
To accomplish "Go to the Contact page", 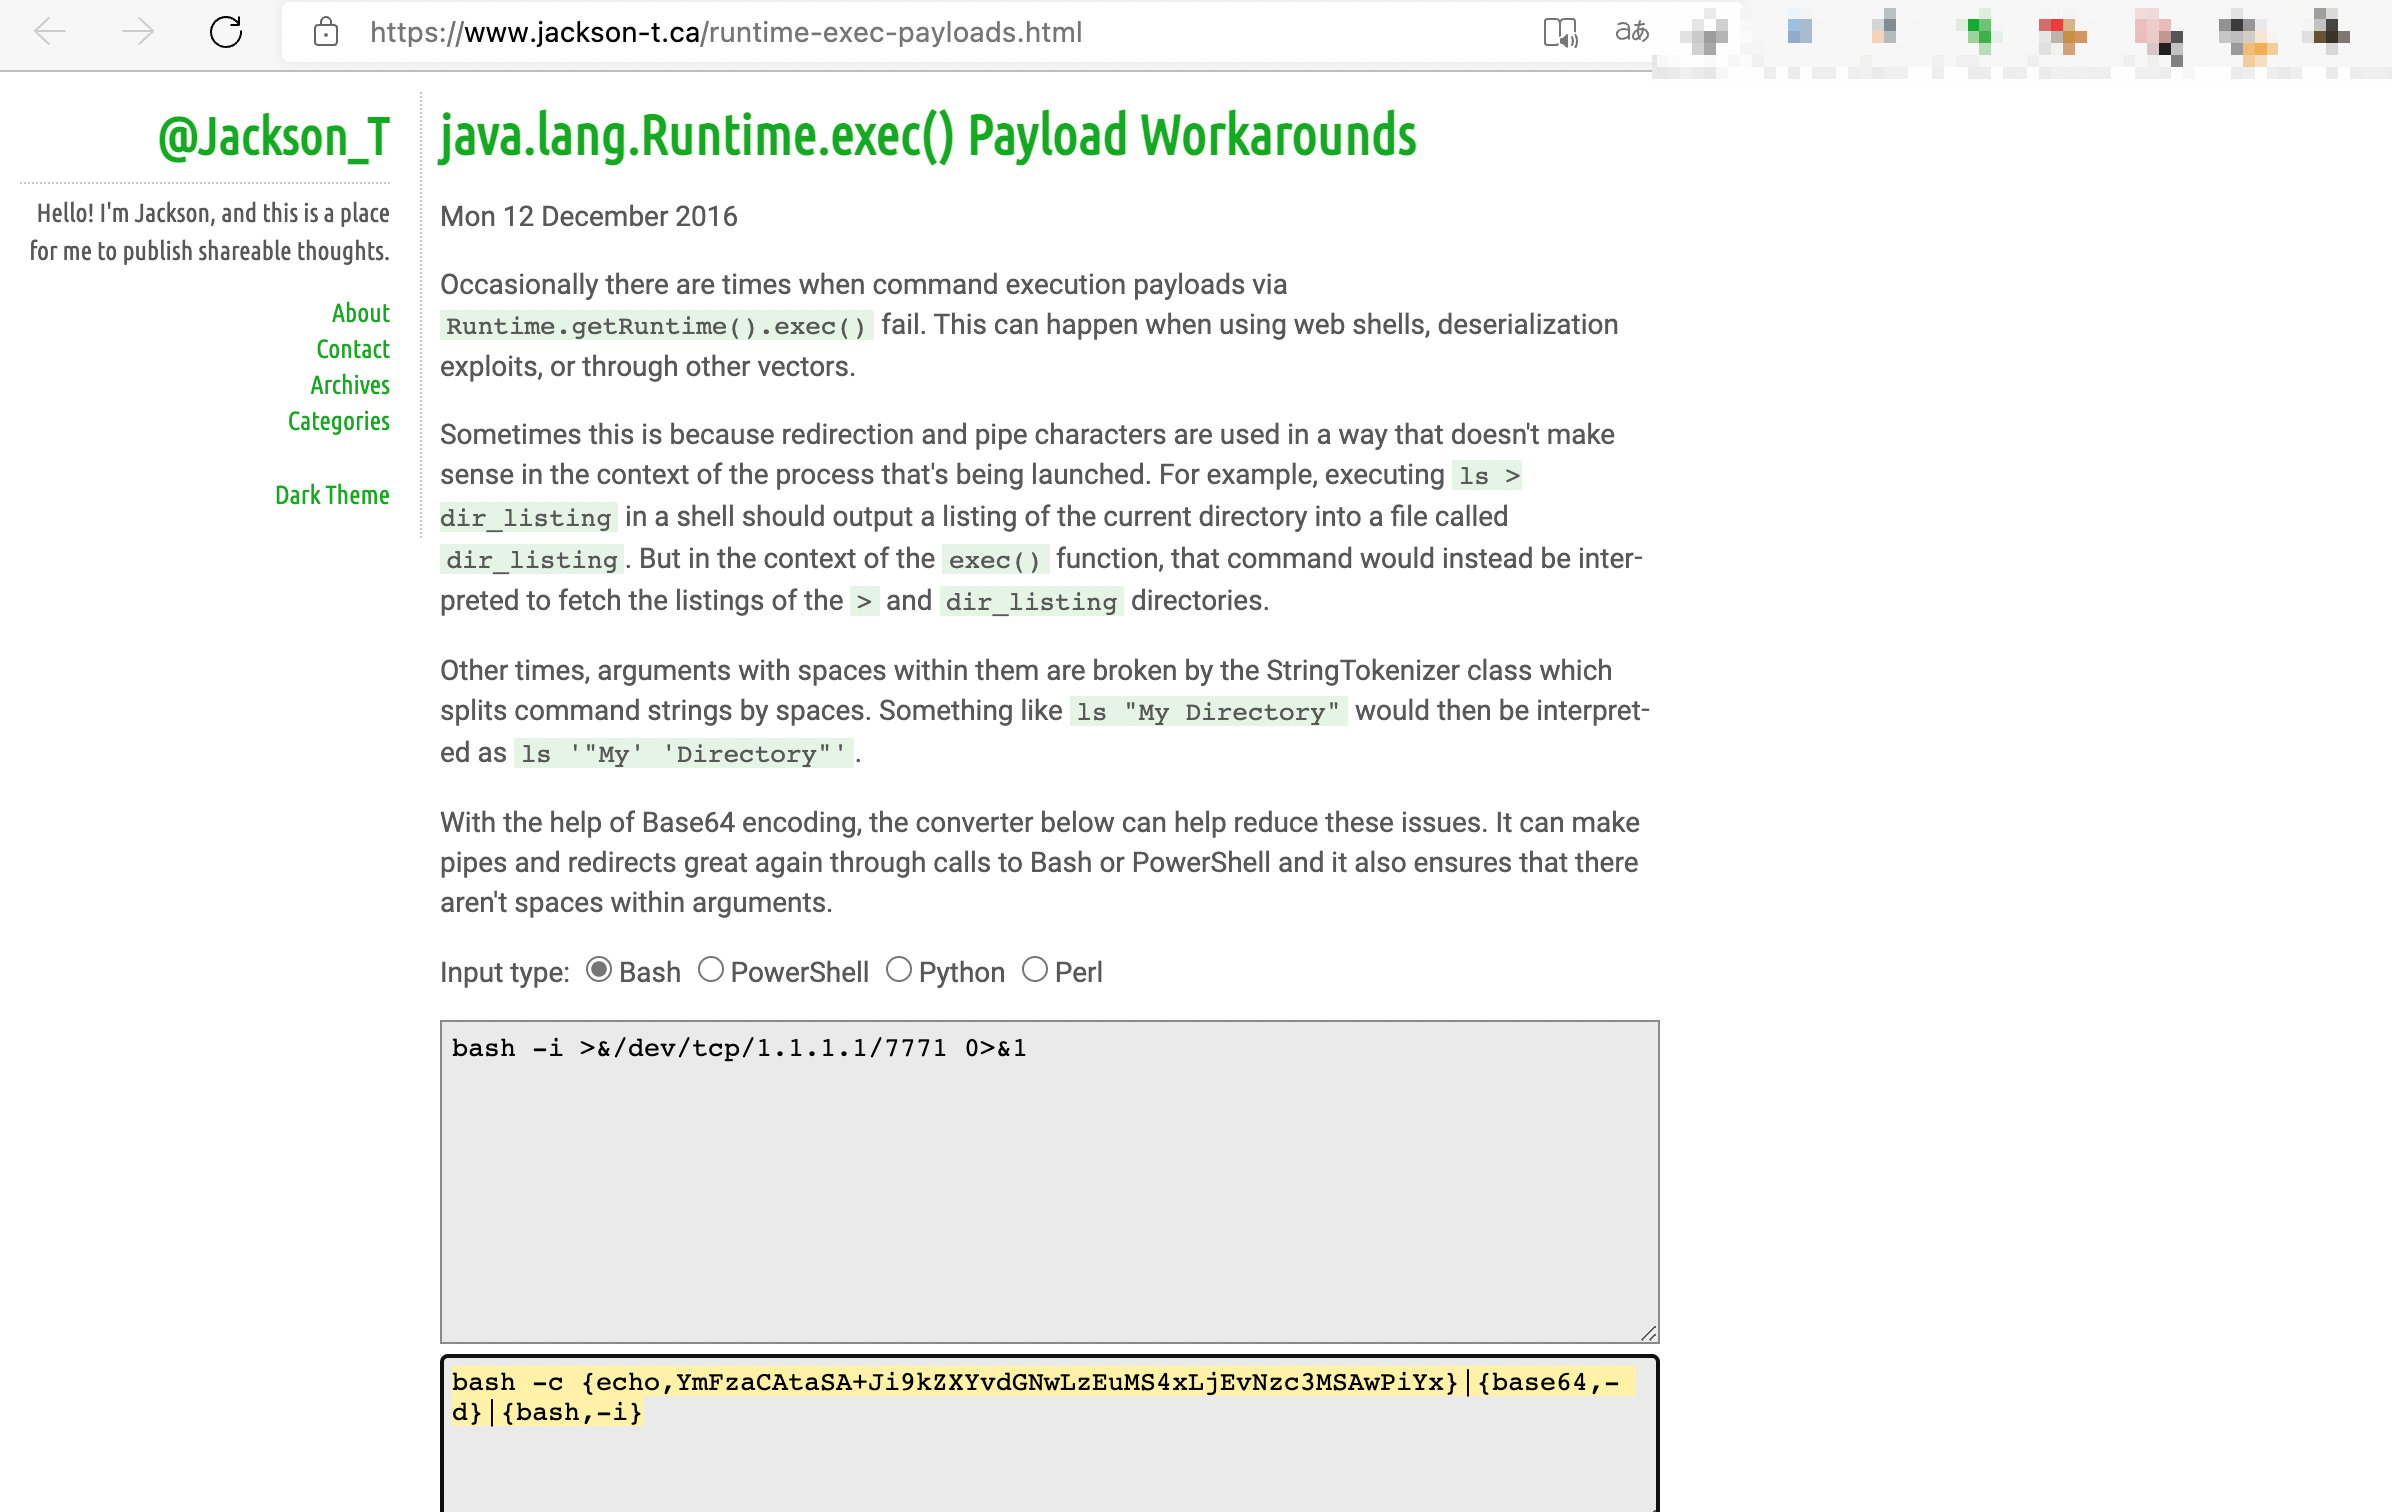I will pos(352,349).
